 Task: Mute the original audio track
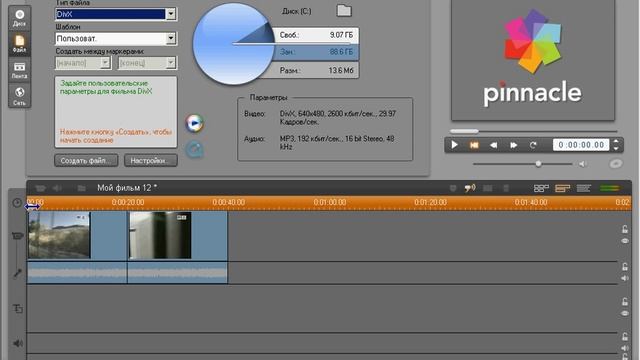625,278
